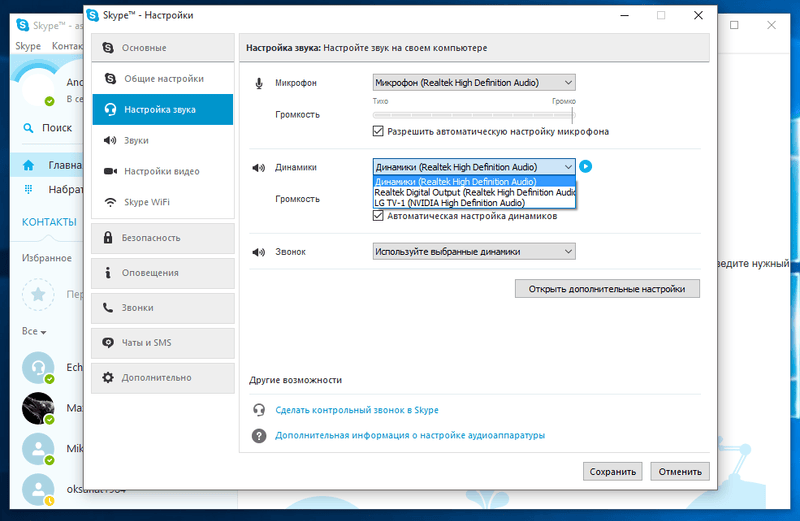800x521 pixels.
Task: Click the chat bubble icon beside Чаты и SMS
Action: click(x=108, y=342)
